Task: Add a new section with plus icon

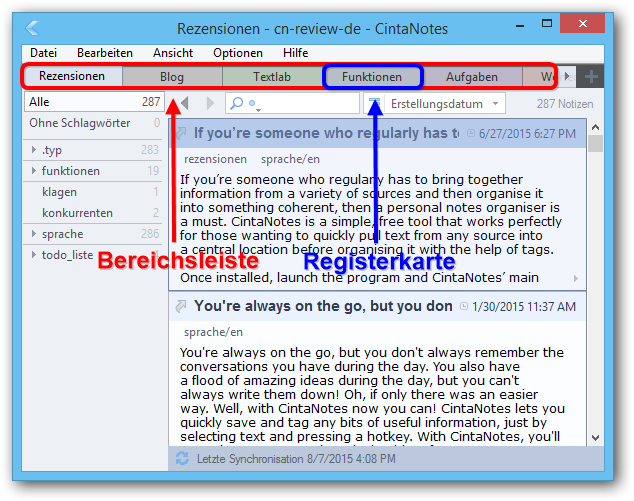Action: point(591,76)
